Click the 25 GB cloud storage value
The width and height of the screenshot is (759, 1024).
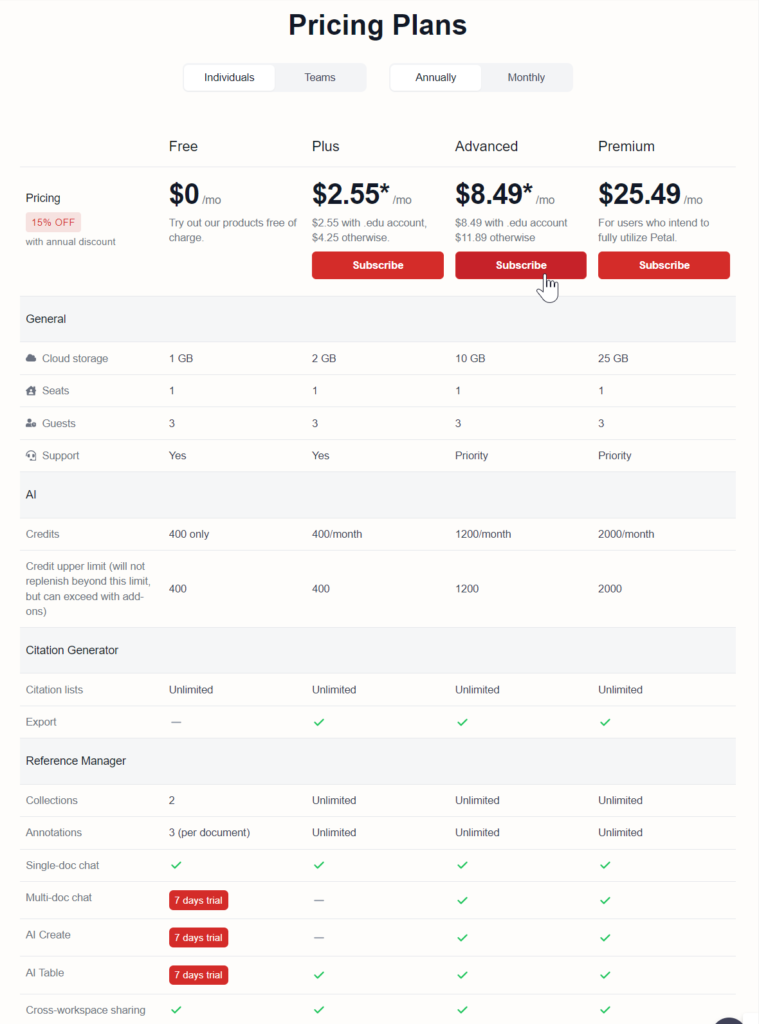[x=613, y=359]
